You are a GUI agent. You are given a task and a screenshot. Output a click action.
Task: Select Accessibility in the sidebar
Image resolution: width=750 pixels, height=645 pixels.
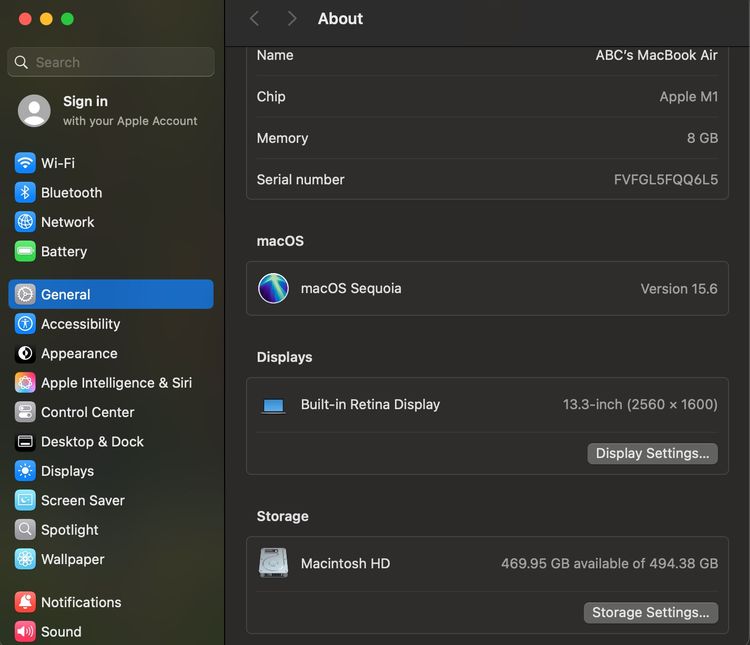click(x=111, y=324)
